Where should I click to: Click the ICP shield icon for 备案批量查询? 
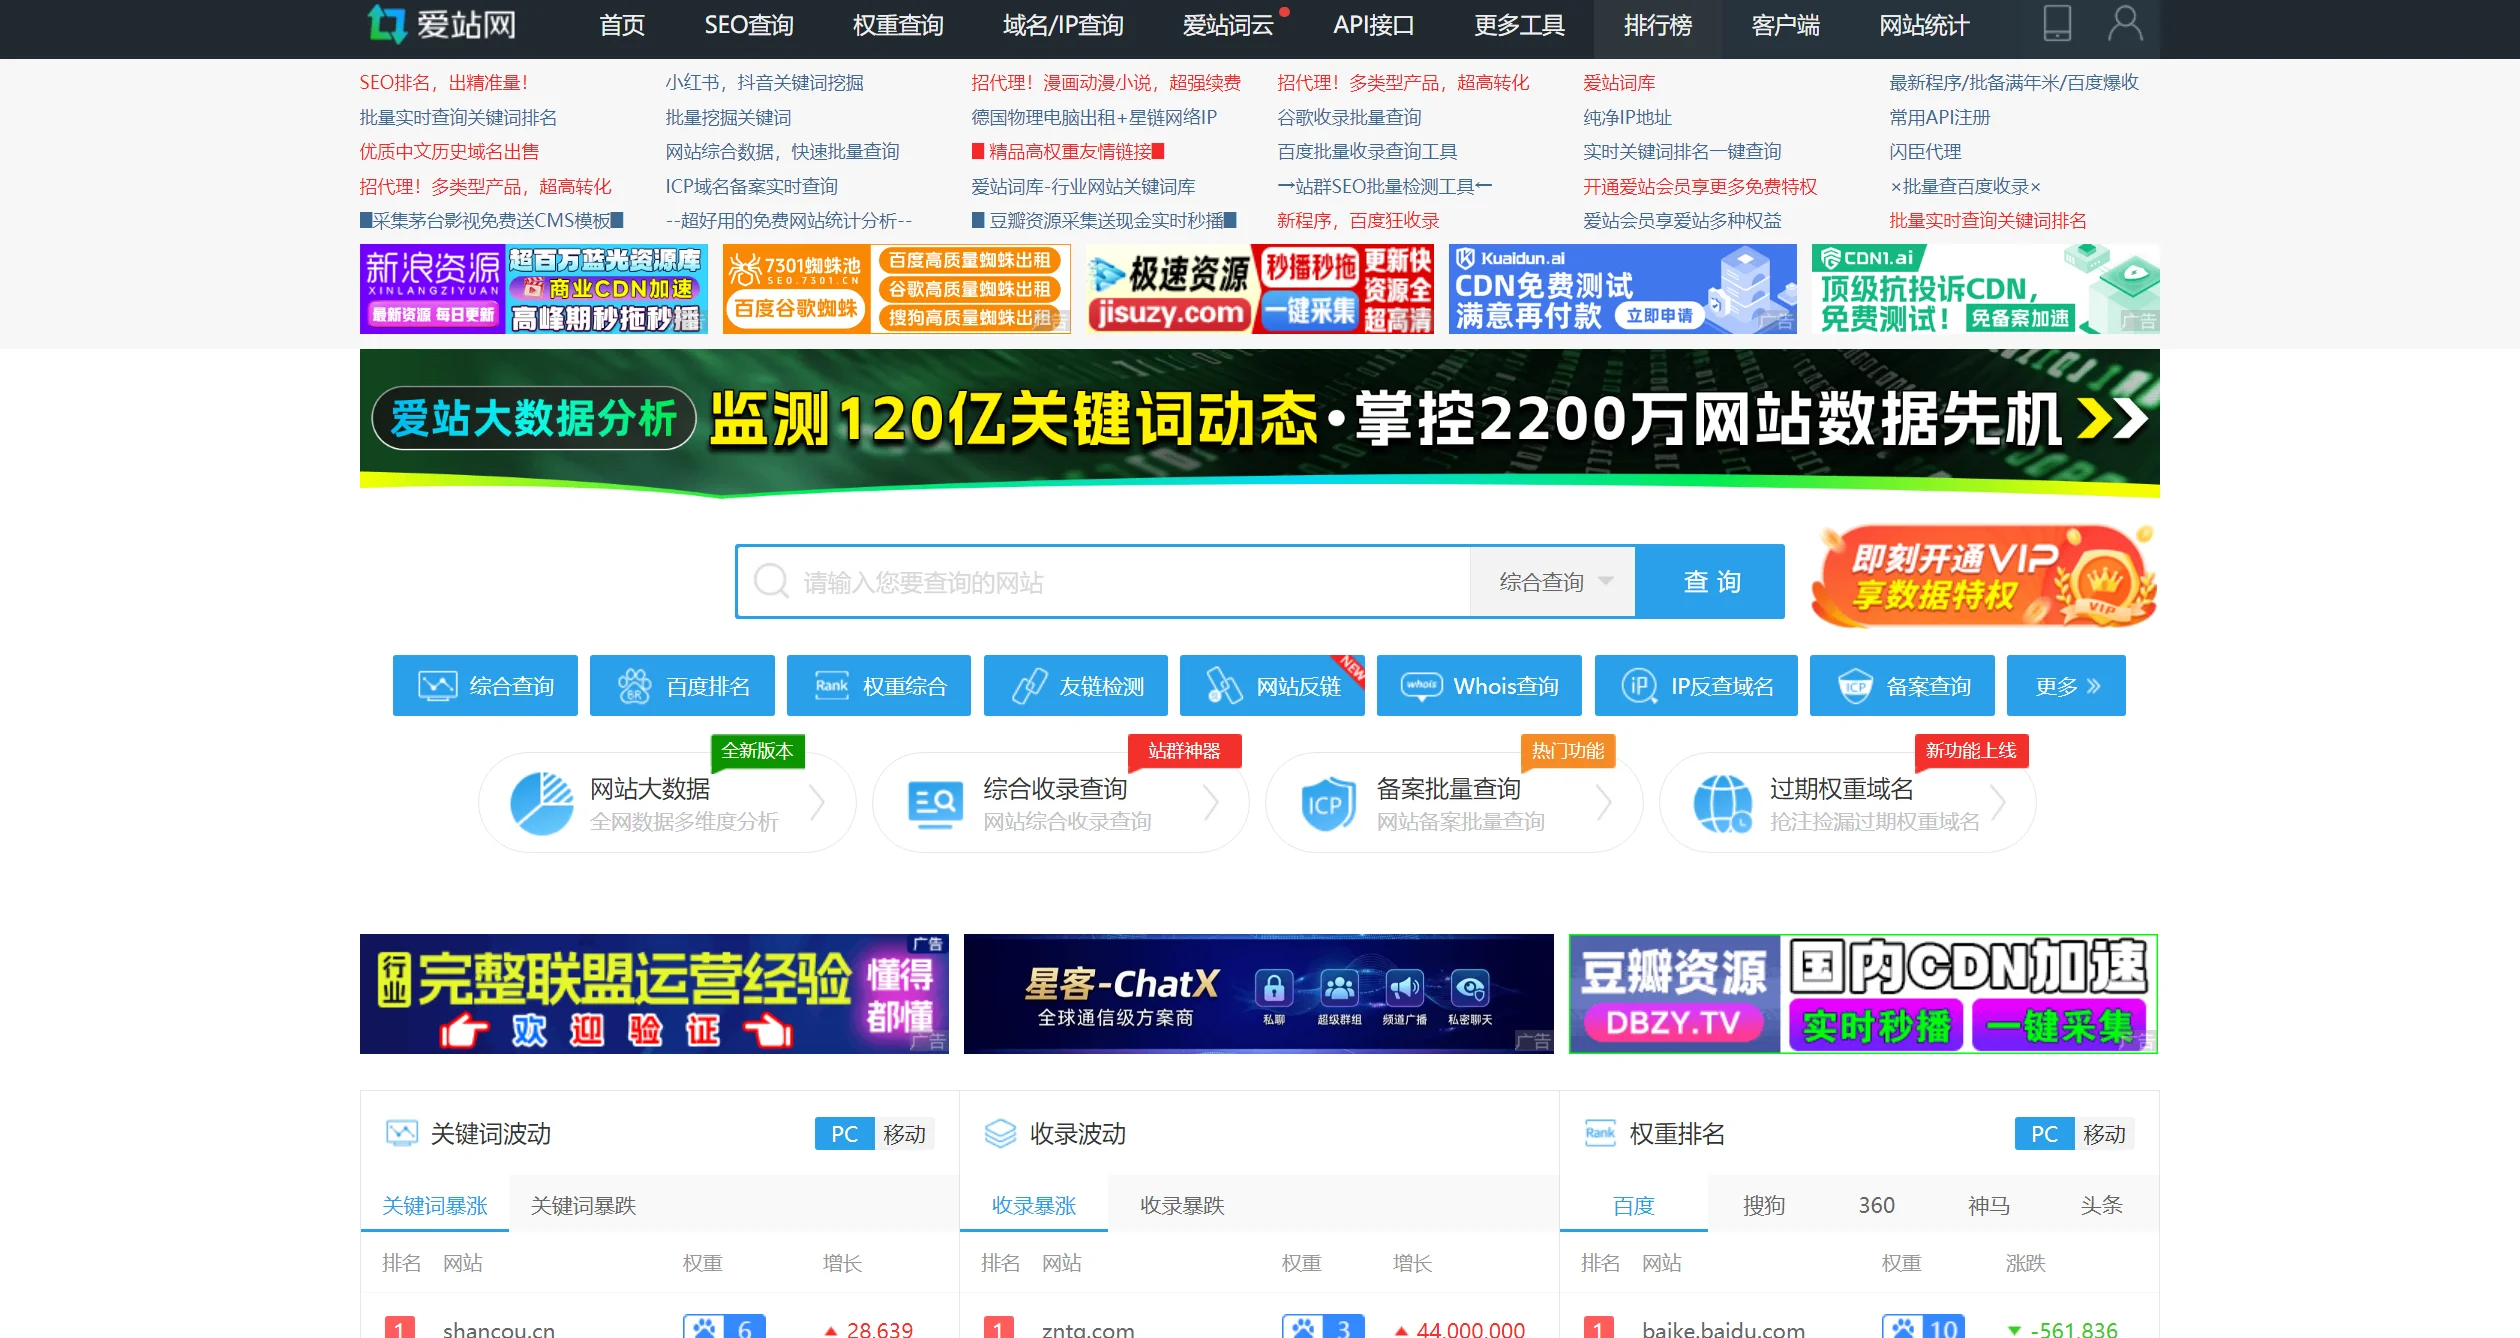point(1327,804)
